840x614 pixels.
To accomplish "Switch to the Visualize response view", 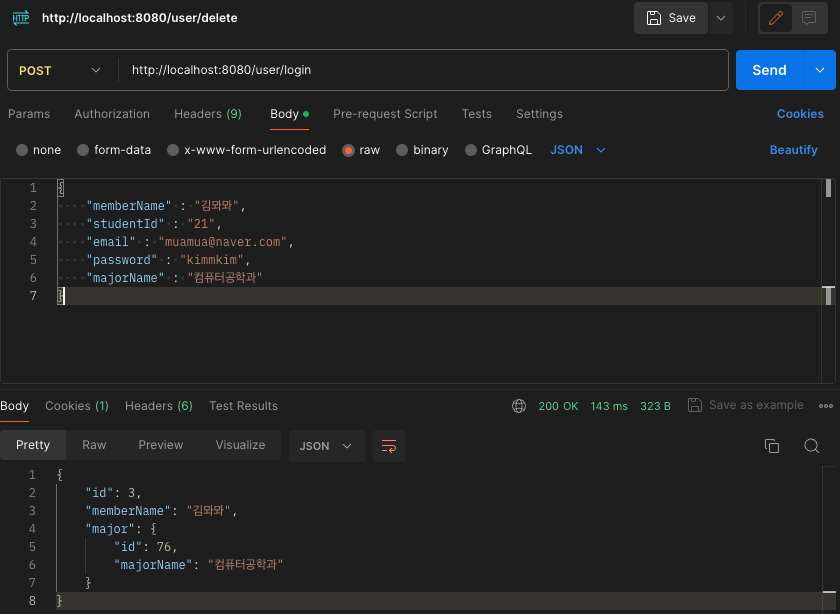I will 241,445.
